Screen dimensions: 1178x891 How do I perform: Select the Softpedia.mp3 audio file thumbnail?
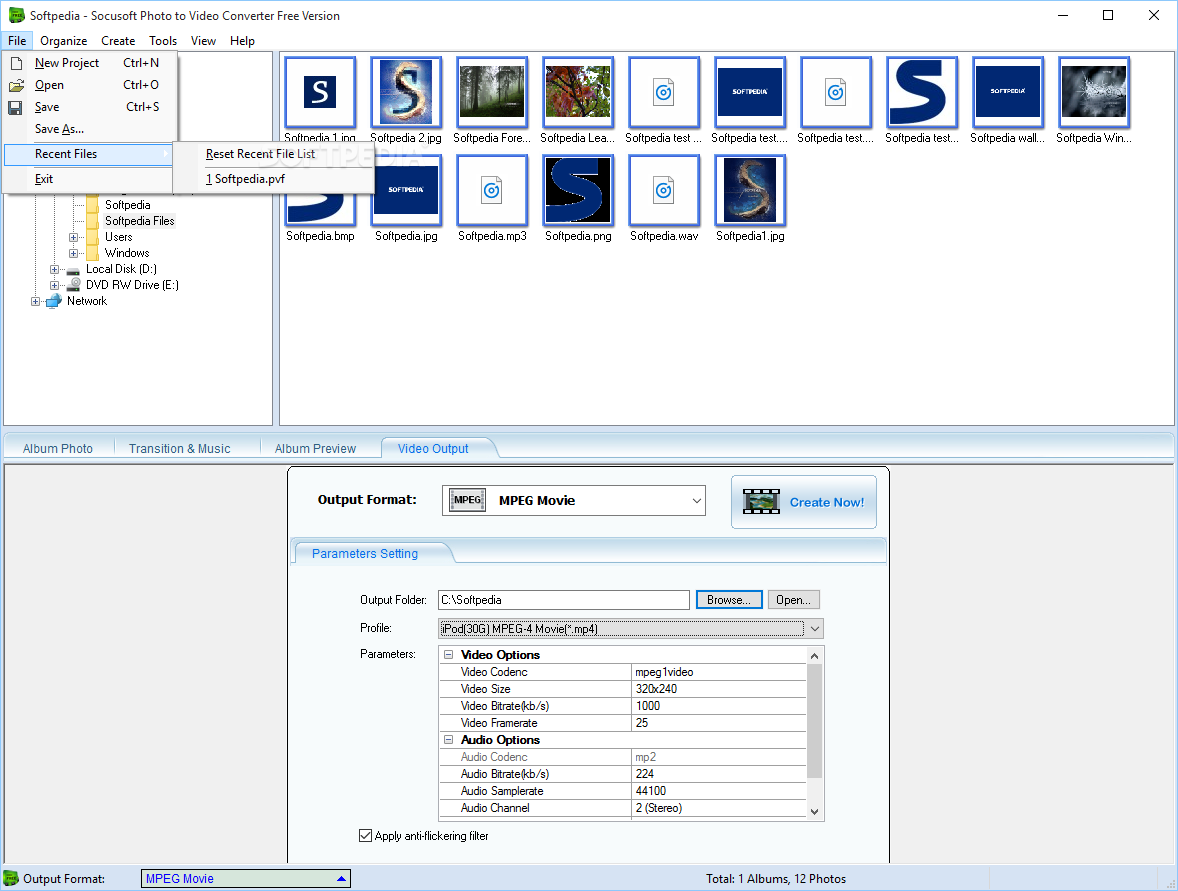(492, 190)
